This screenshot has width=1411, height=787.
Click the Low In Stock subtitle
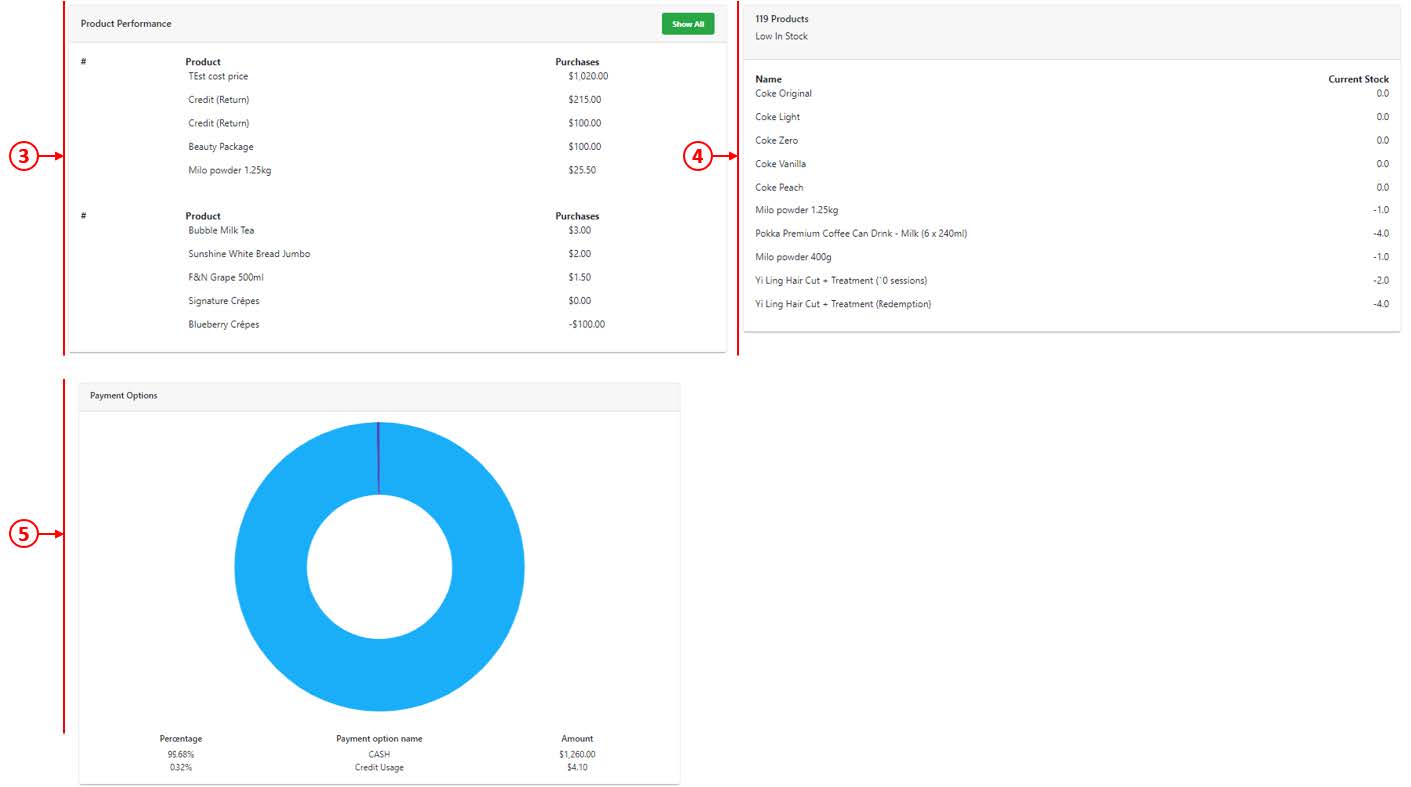[782, 36]
